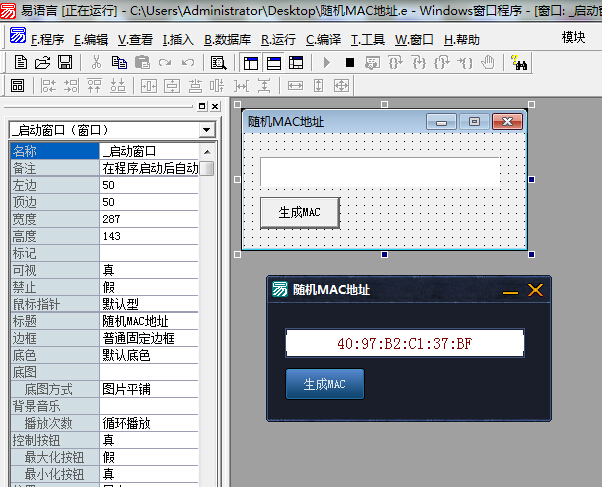Open the B.数据库 menu

click(227, 40)
